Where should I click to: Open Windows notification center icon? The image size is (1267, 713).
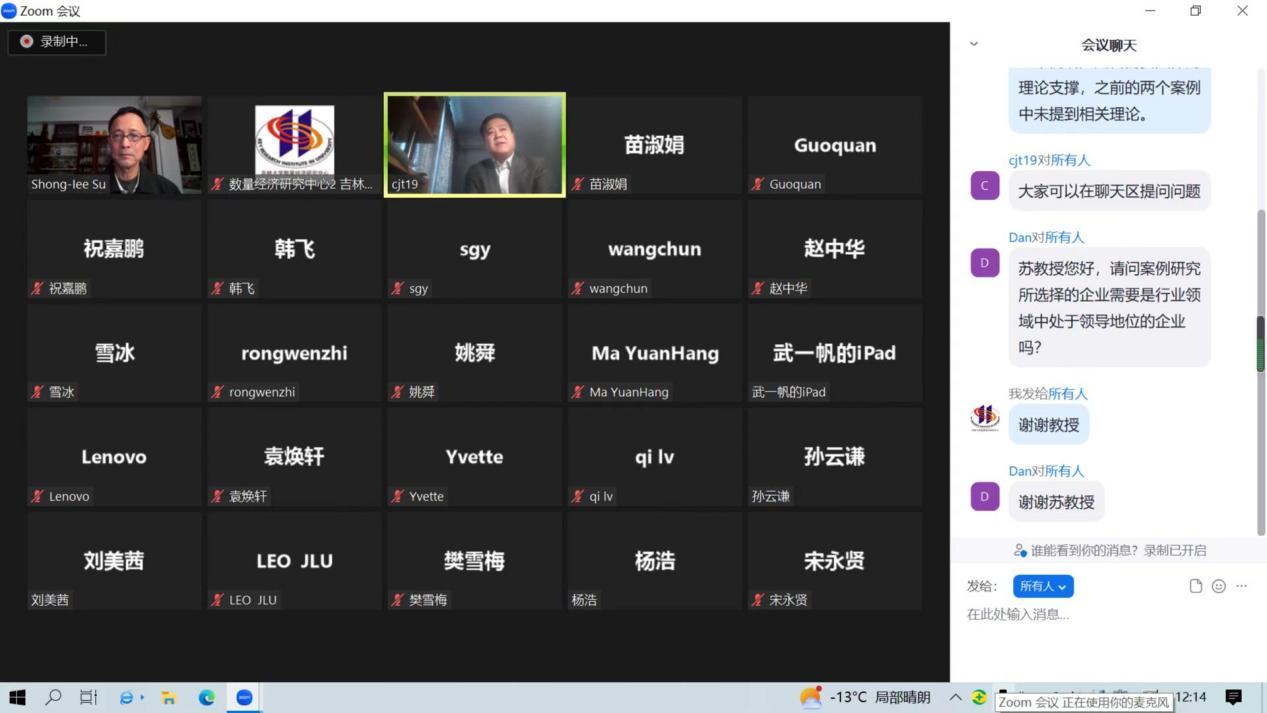click(x=1233, y=697)
